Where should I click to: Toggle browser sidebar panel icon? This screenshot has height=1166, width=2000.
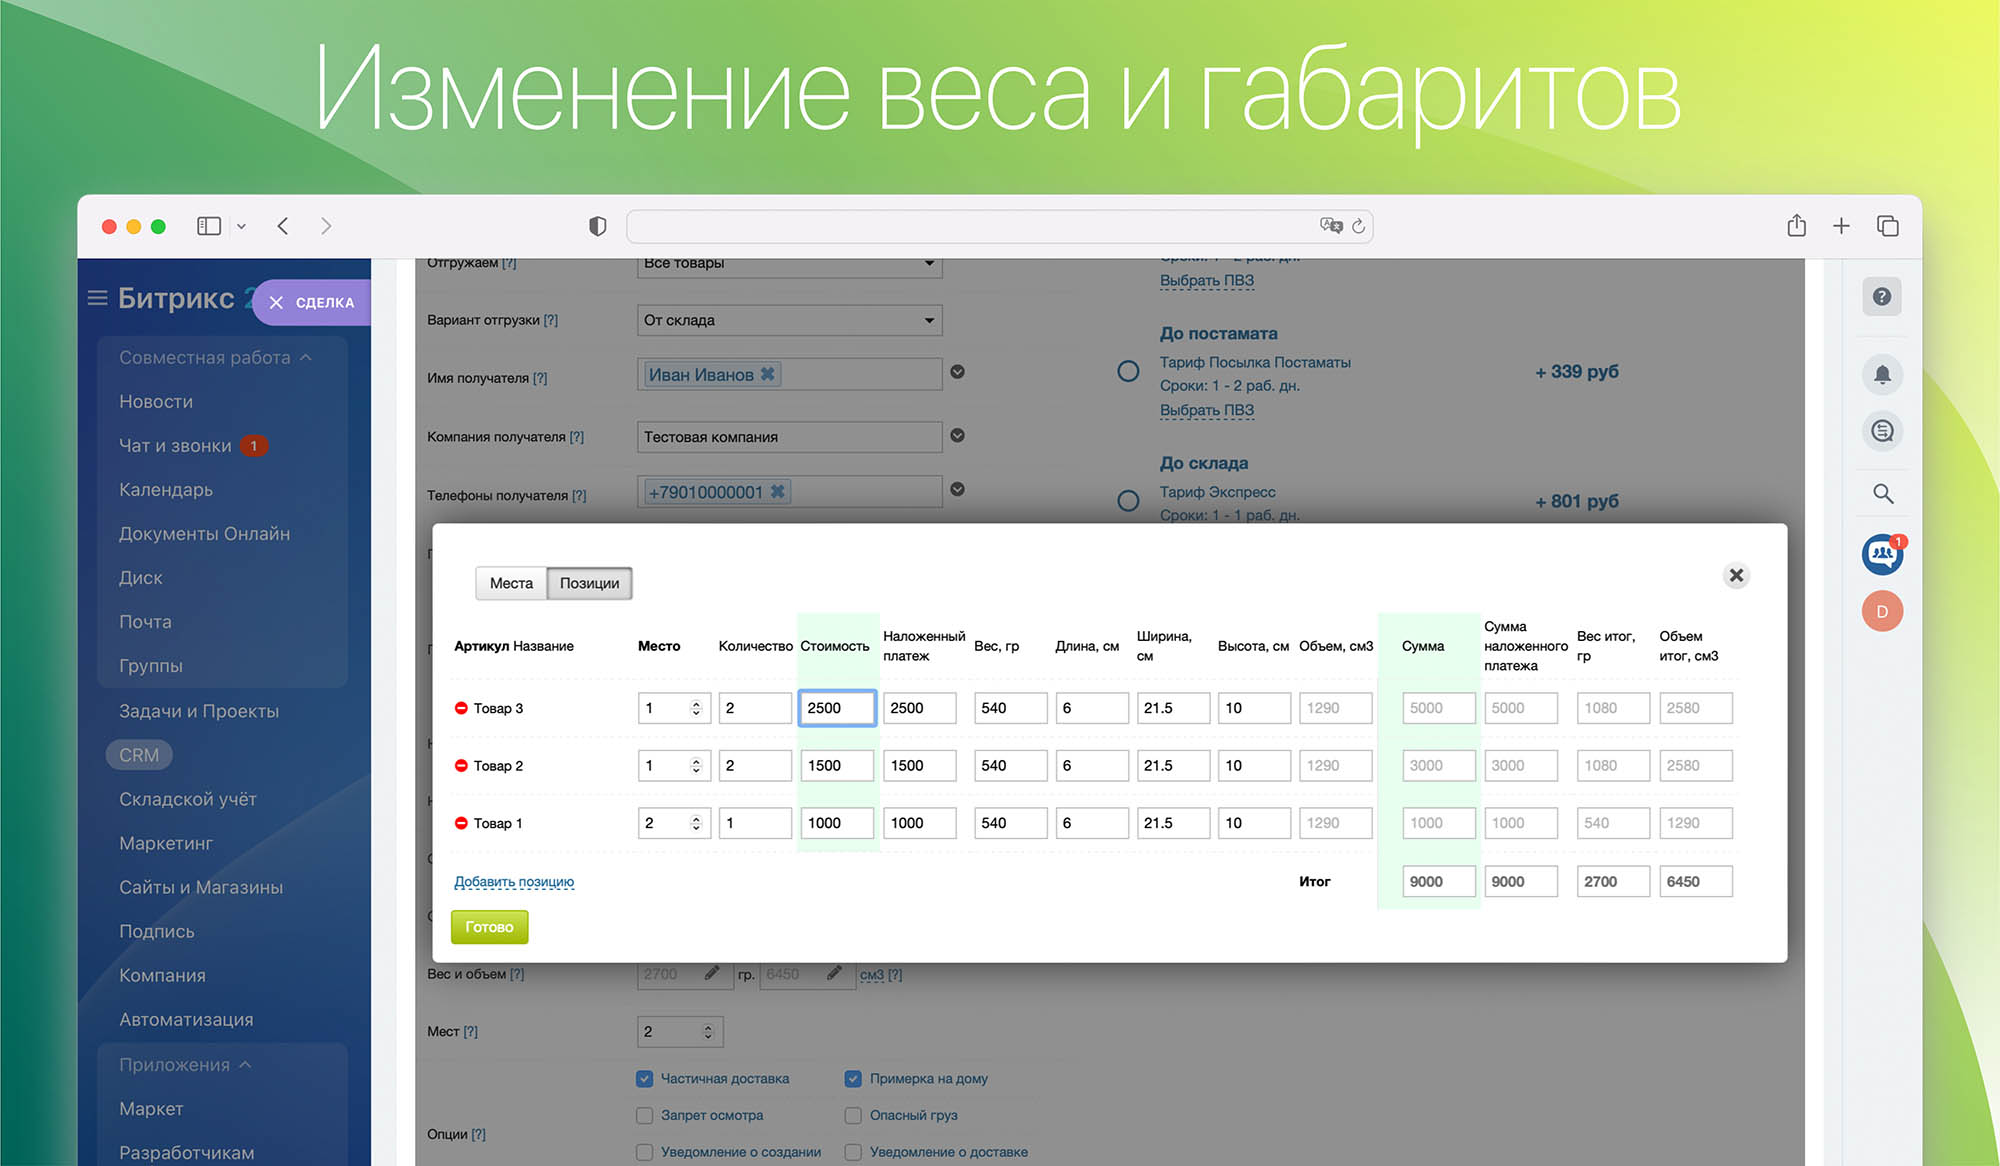tap(209, 226)
